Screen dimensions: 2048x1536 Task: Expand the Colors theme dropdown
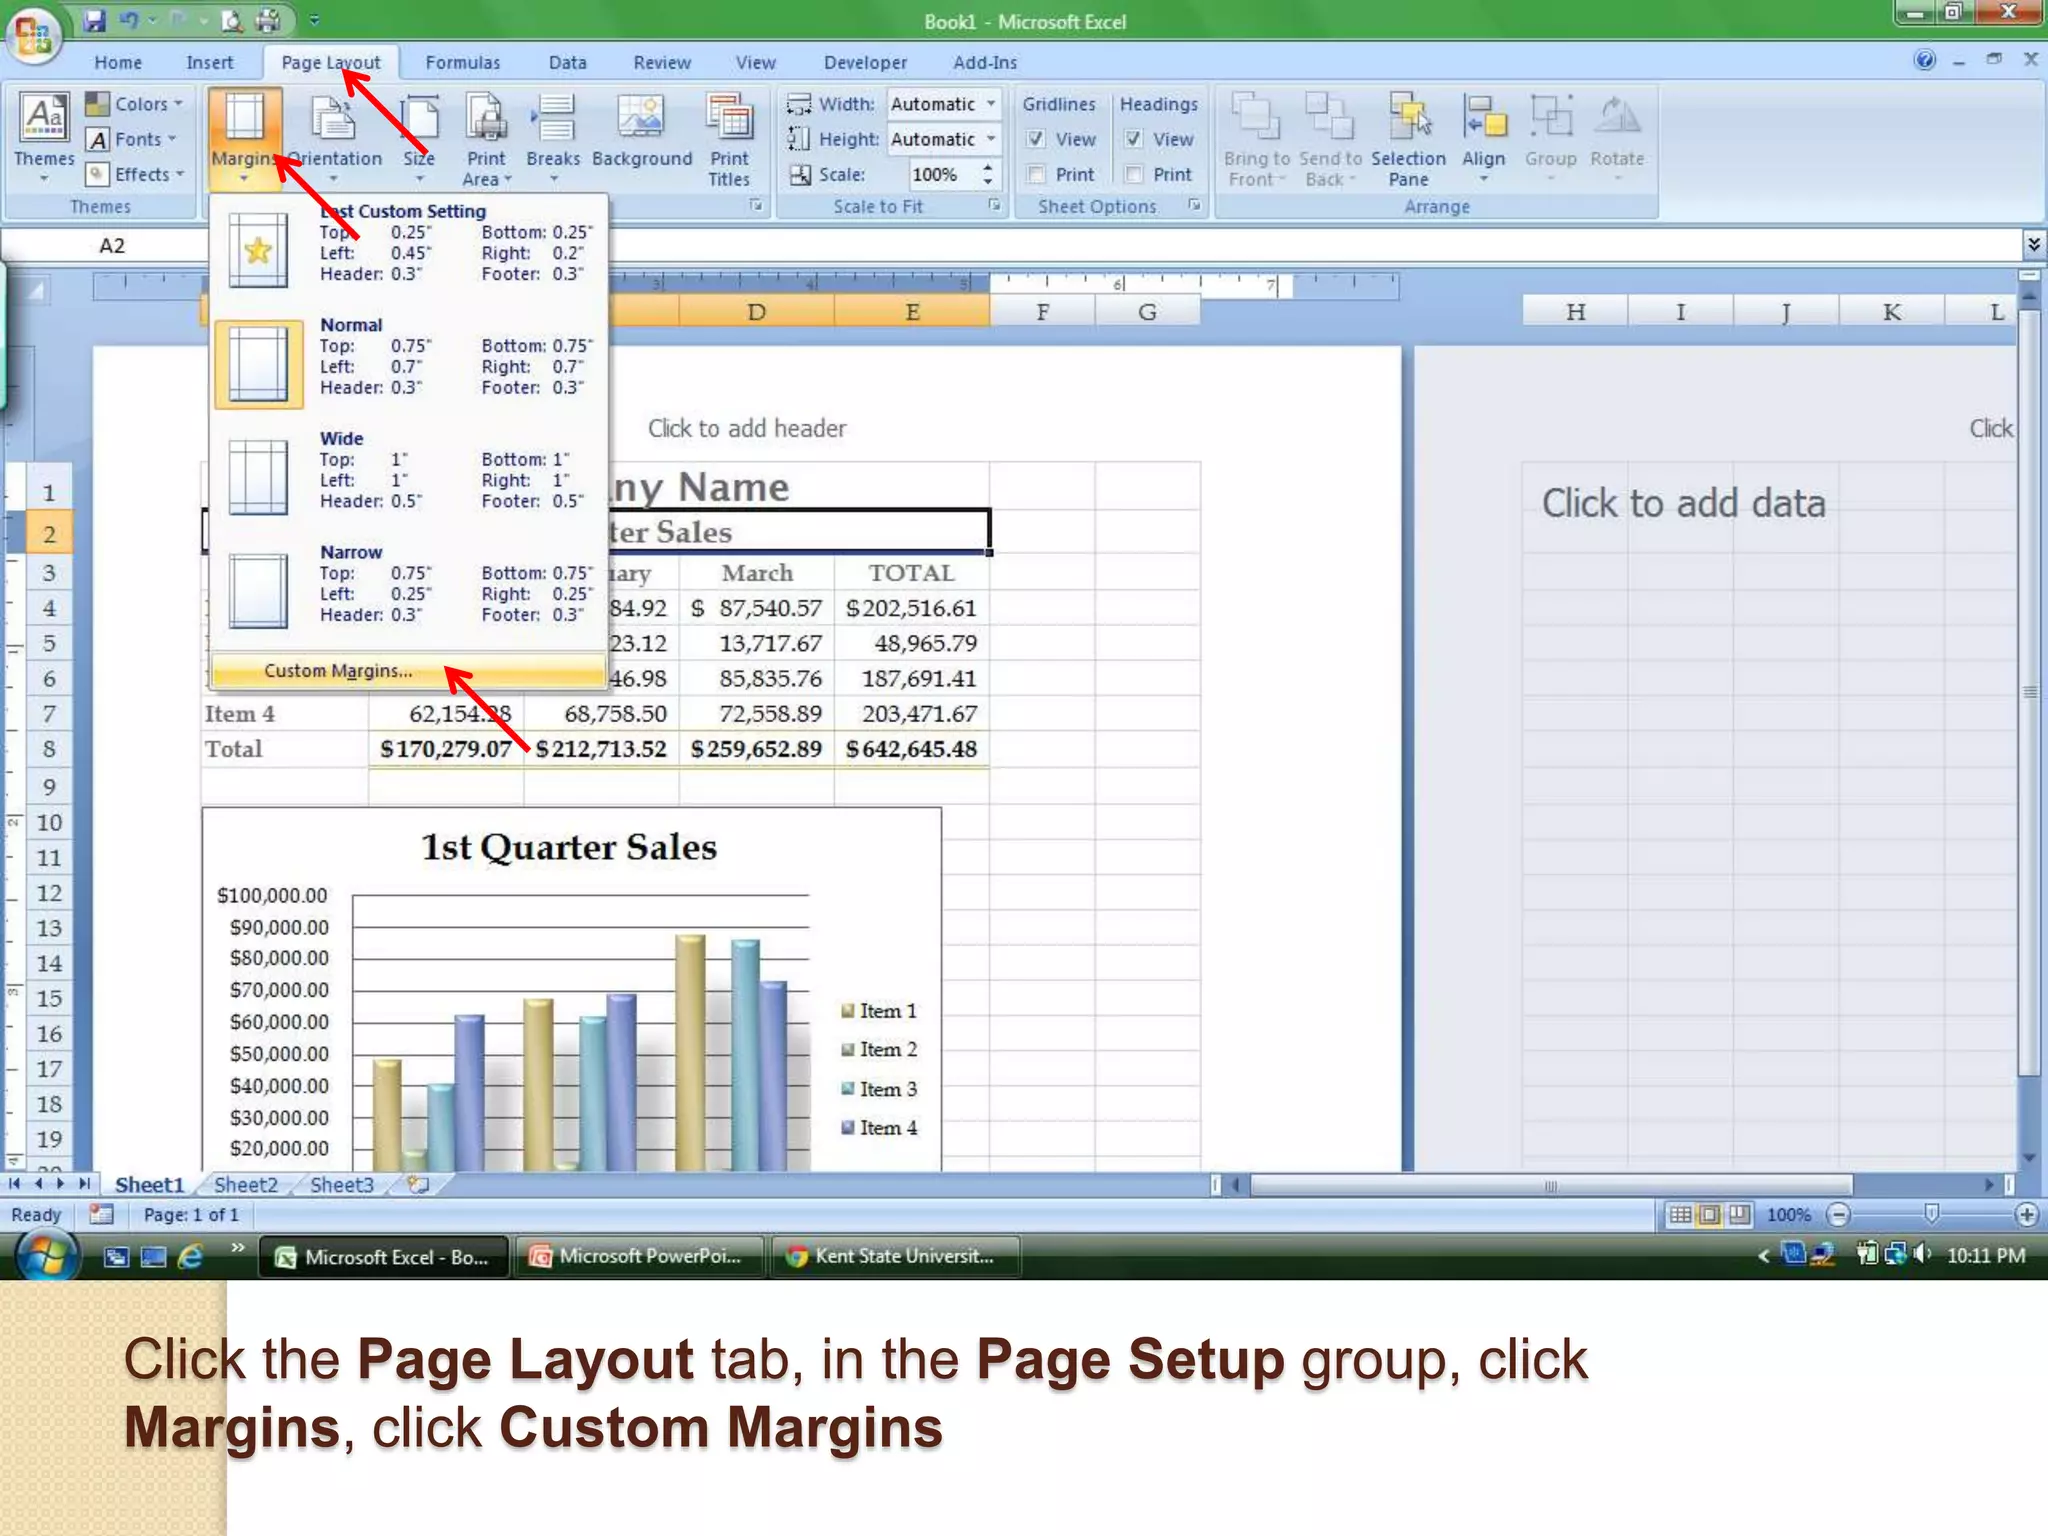[x=136, y=104]
